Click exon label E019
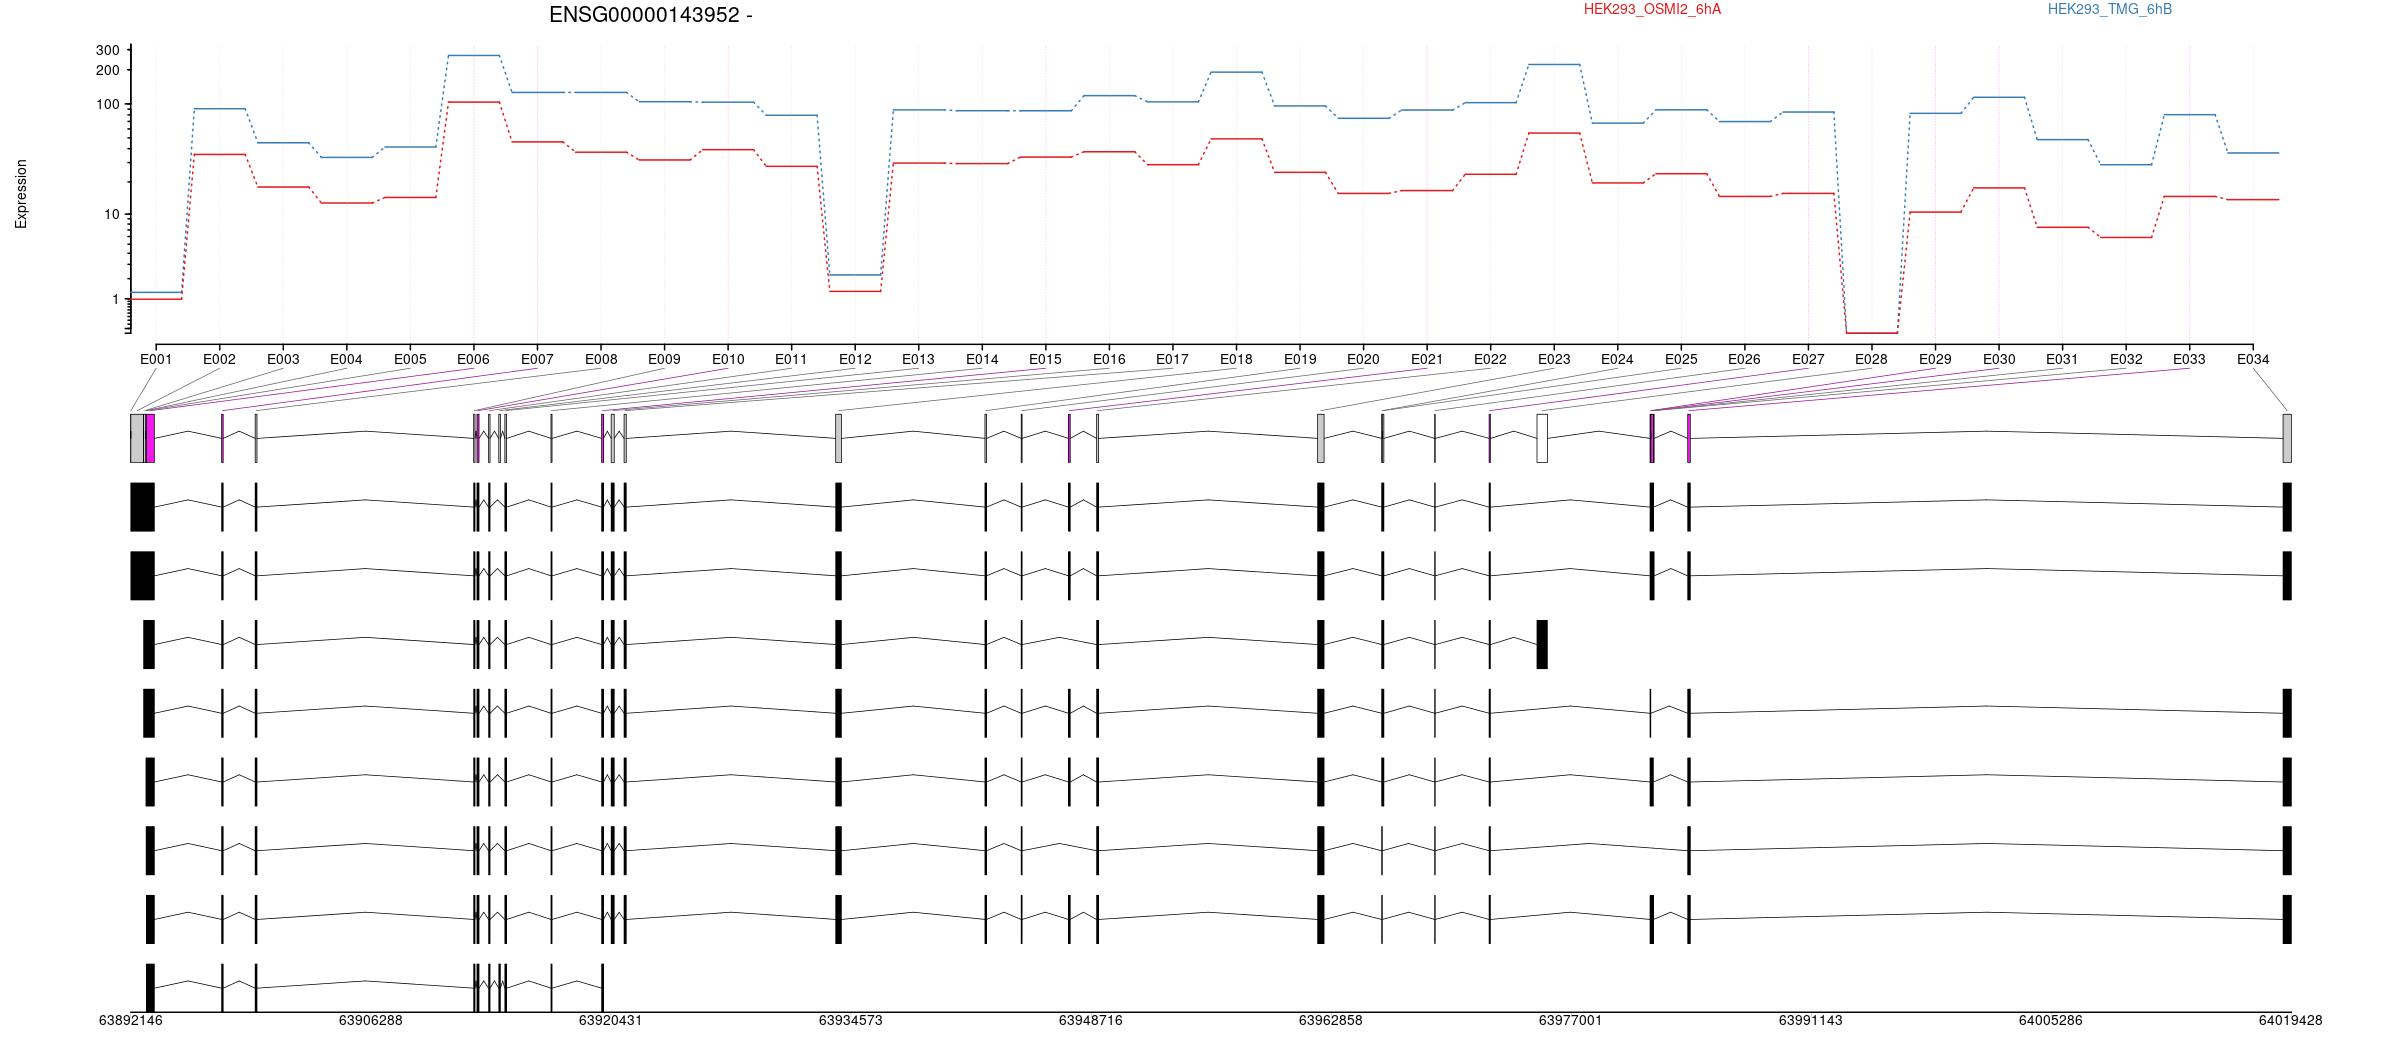 pyautogui.click(x=1300, y=359)
